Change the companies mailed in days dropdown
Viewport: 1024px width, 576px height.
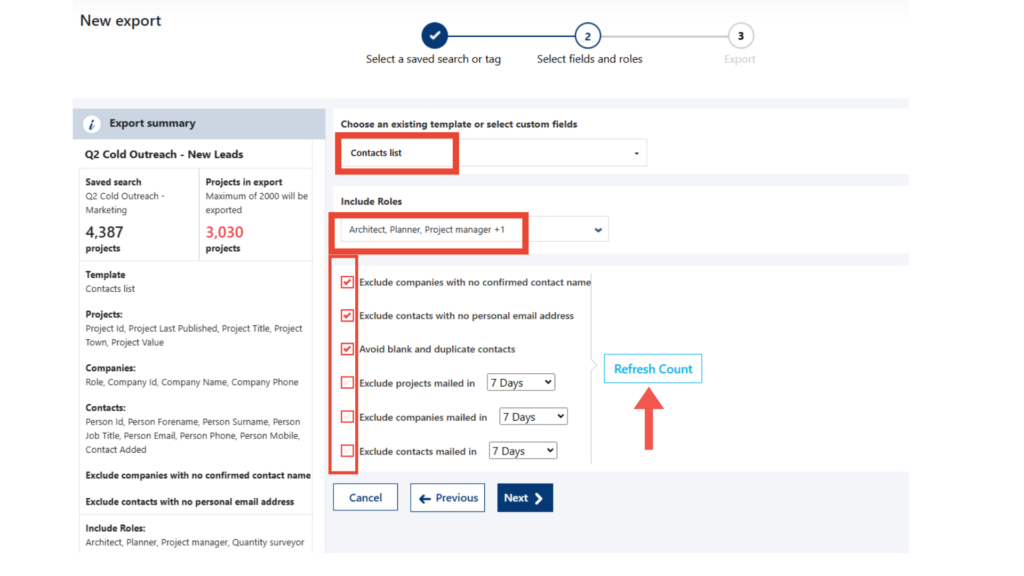(533, 417)
